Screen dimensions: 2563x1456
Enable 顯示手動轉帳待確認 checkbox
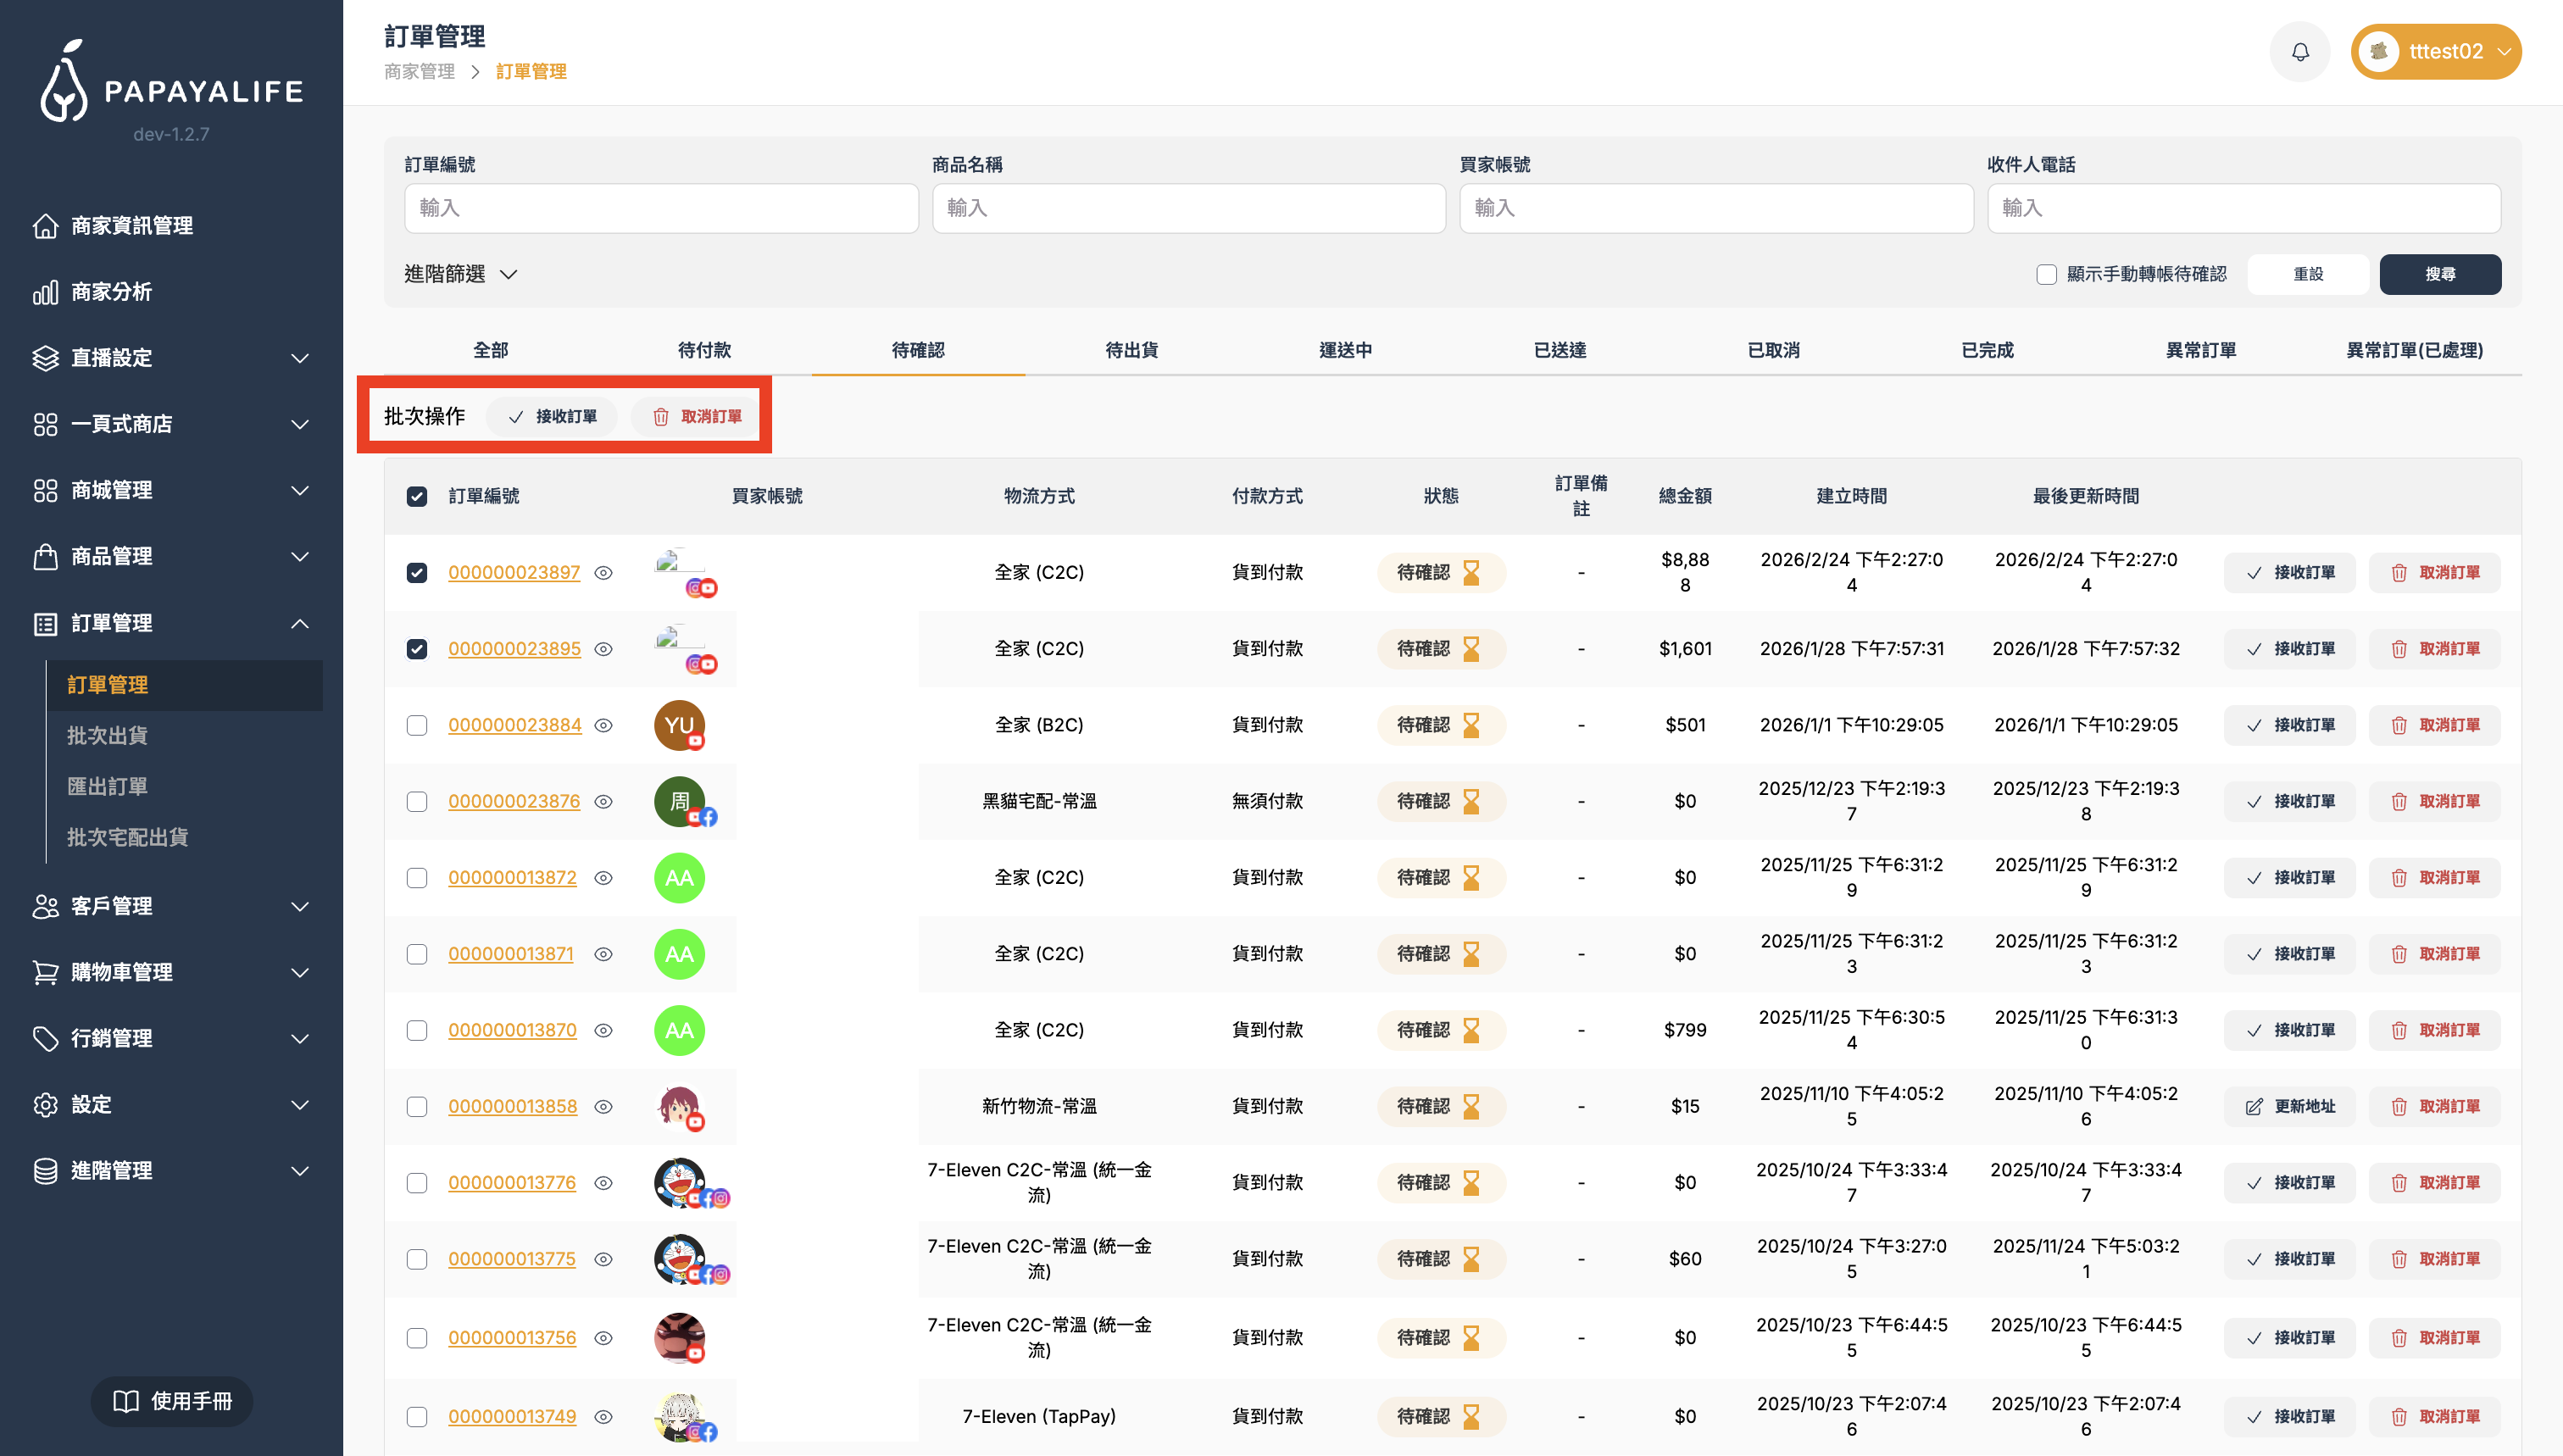click(x=2046, y=275)
